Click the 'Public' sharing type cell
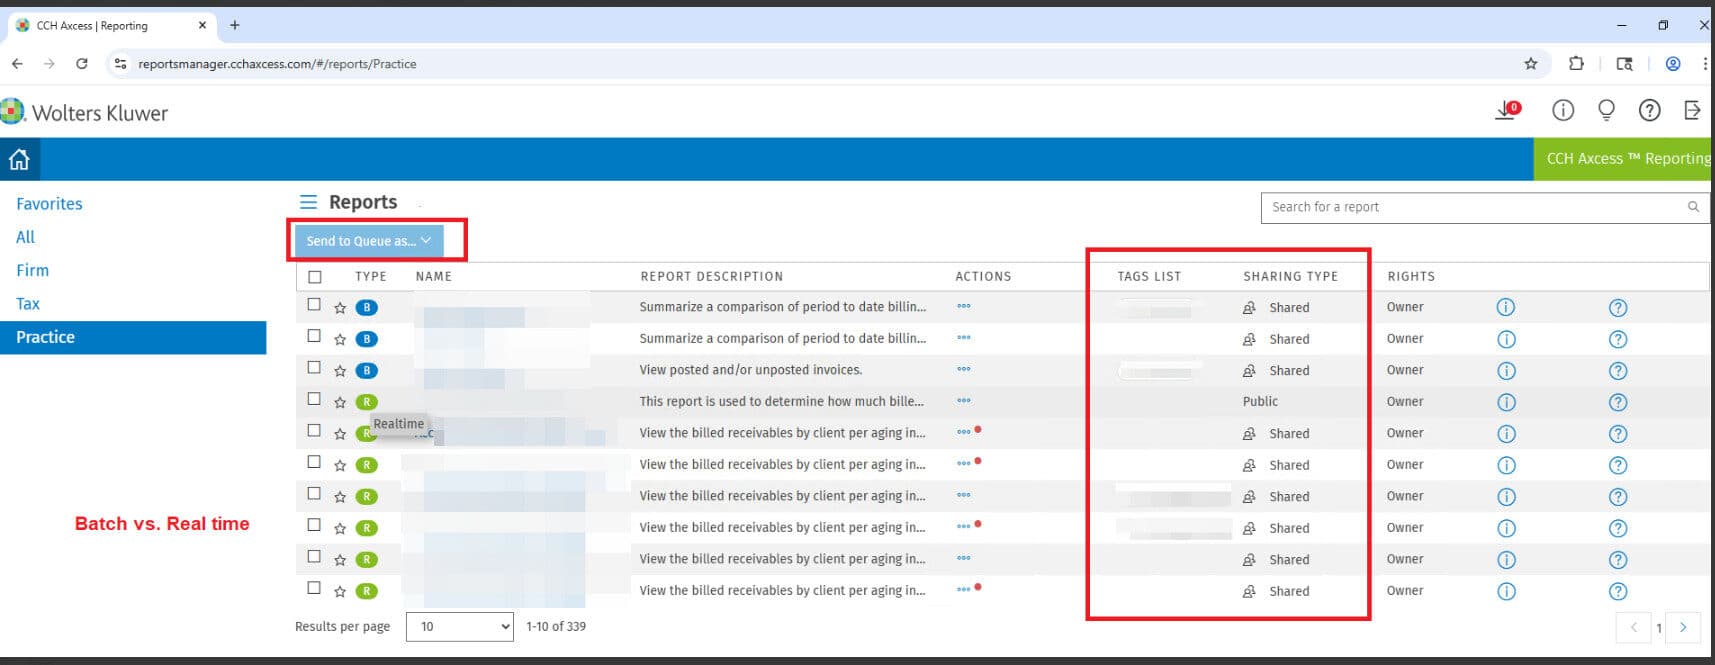This screenshot has width=1715, height=665. (1260, 401)
